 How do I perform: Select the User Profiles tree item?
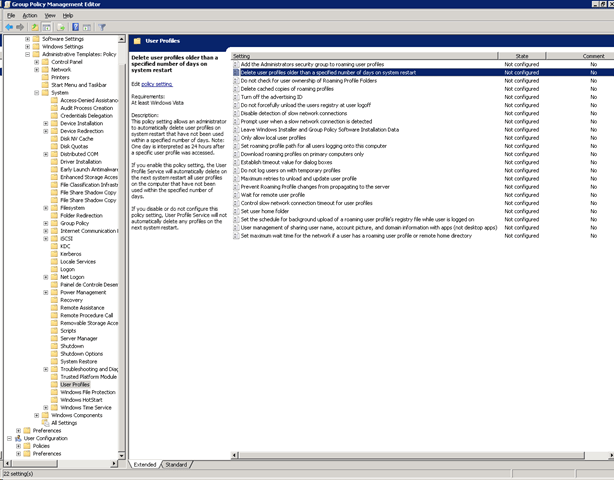[75, 384]
